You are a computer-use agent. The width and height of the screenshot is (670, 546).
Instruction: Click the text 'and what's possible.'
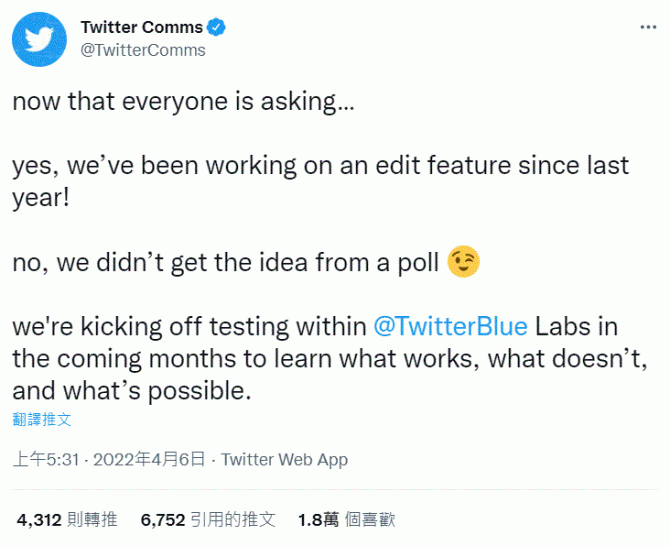(x=132, y=391)
